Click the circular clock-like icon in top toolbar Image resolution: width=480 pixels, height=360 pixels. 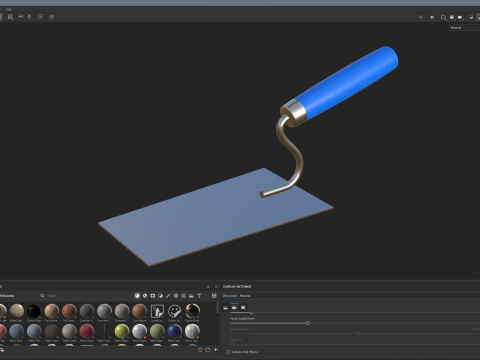[52, 17]
